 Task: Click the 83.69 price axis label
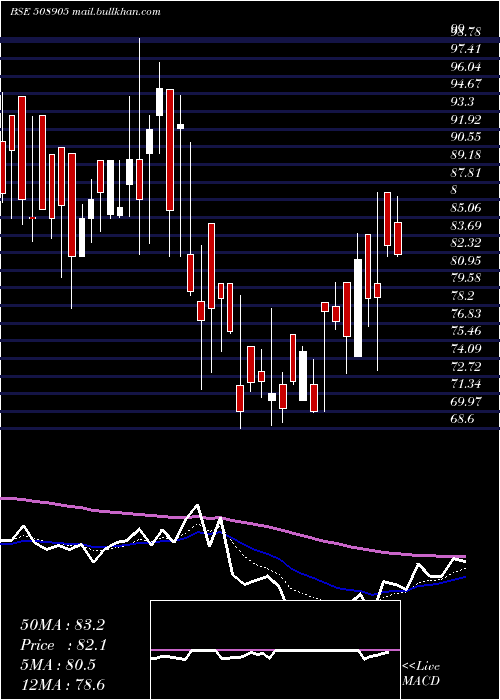(x=467, y=225)
